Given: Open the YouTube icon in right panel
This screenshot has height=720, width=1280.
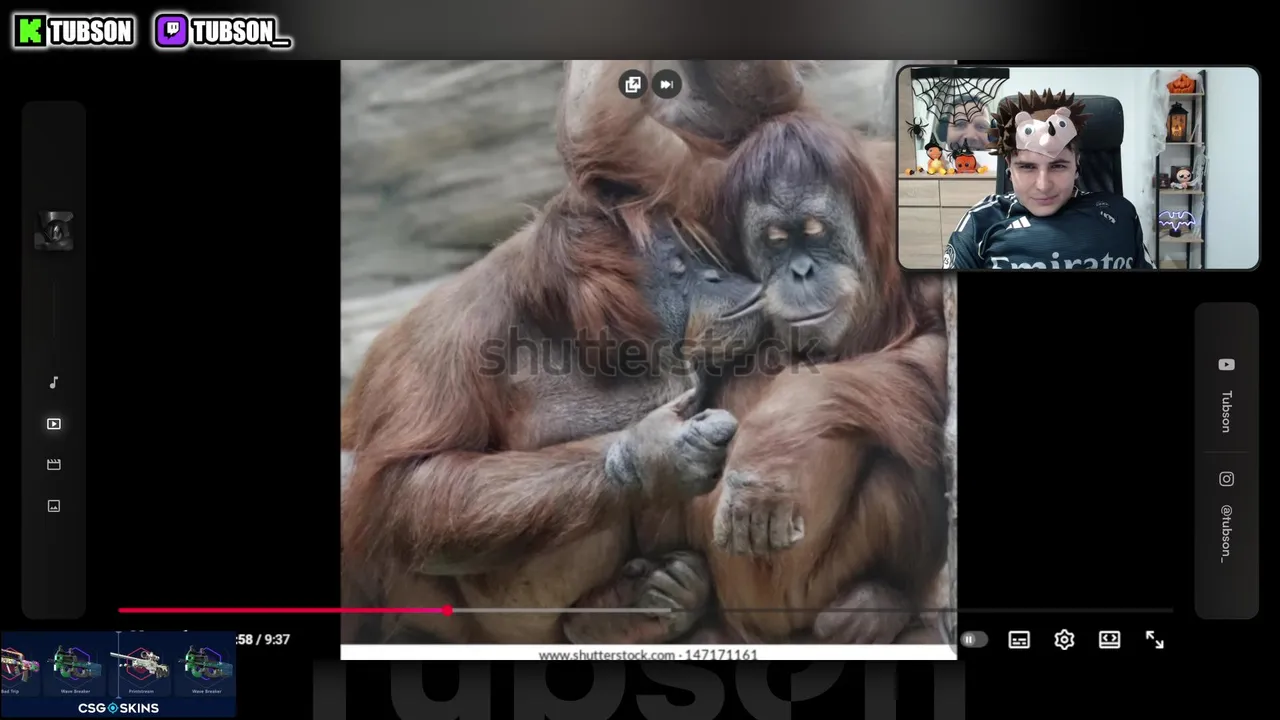Looking at the screenshot, I should coord(1226,365).
